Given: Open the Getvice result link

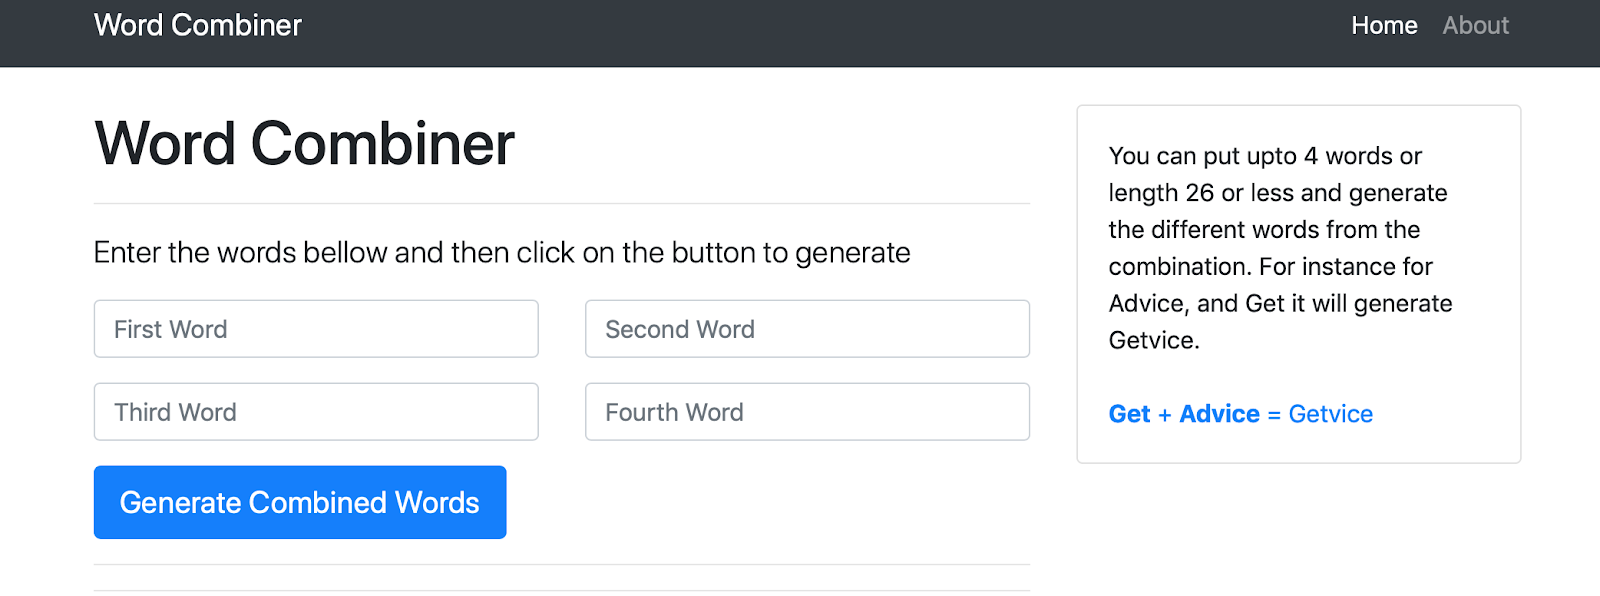Looking at the screenshot, I should click(1330, 414).
